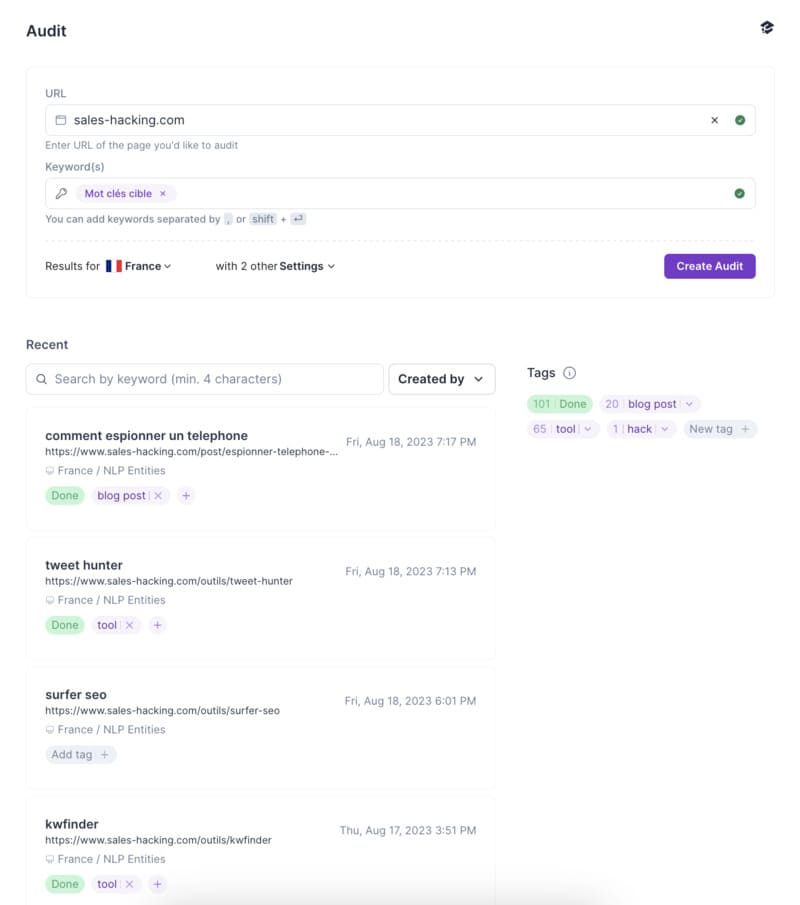Click the Done tag in the Tags panel
The height and width of the screenshot is (905, 800).
tap(558, 404)
